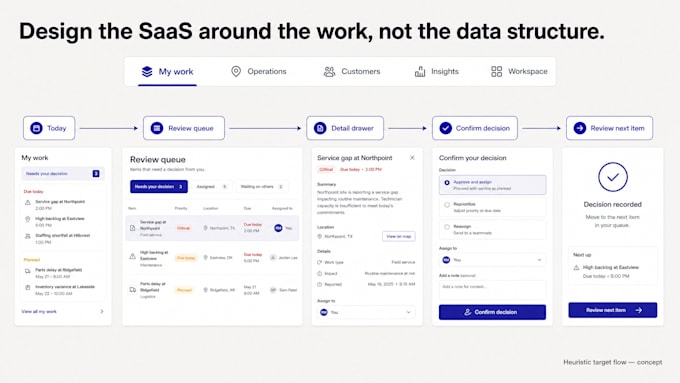Viewport: 680px width, 383px height.
Task: Click warning icon in the Next up card
Action: [576, 268]
